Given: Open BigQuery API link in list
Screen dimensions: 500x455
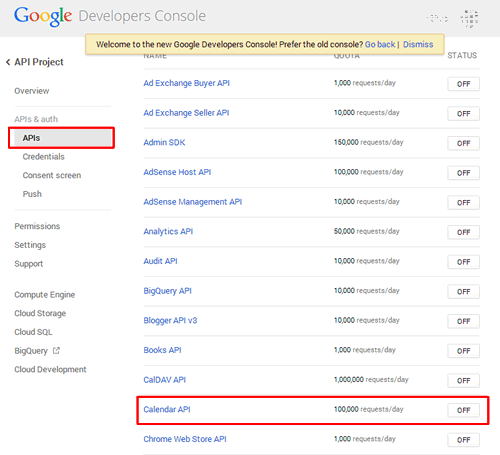Looking at the screenshot, I should pyautogui.click(x=167, y=291).
